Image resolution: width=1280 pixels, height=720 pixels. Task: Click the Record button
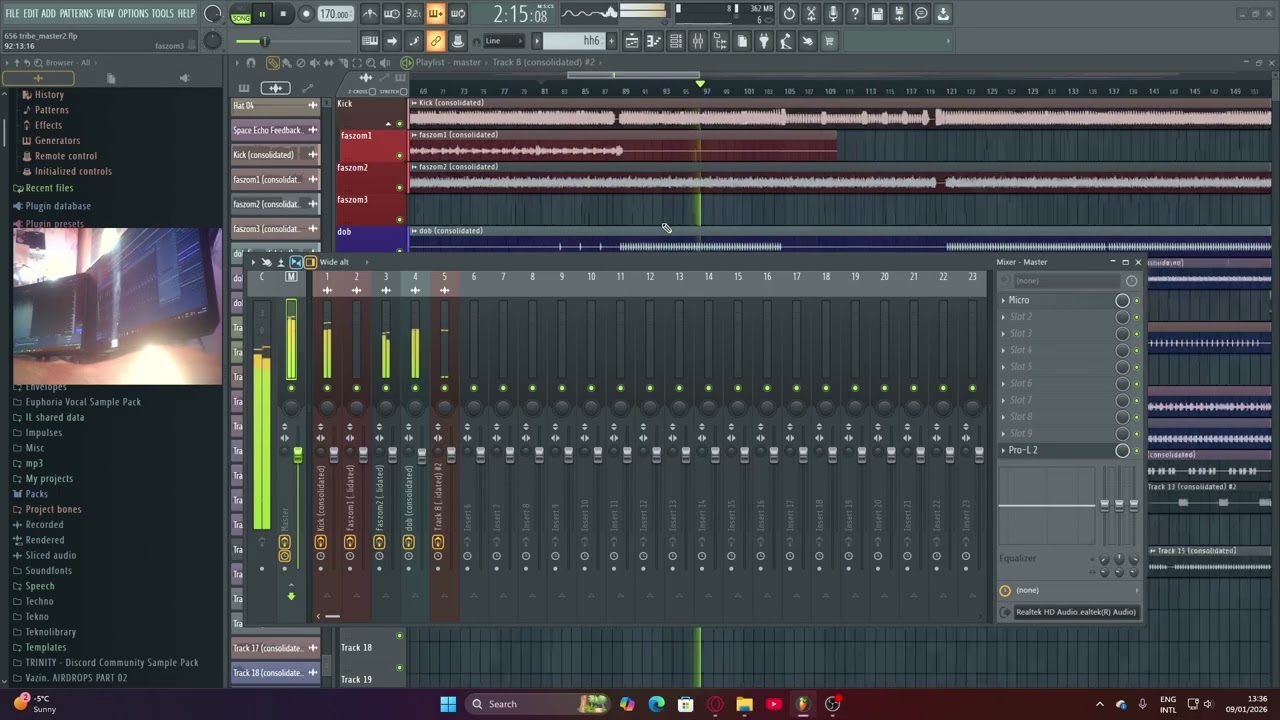pos(306,14)
